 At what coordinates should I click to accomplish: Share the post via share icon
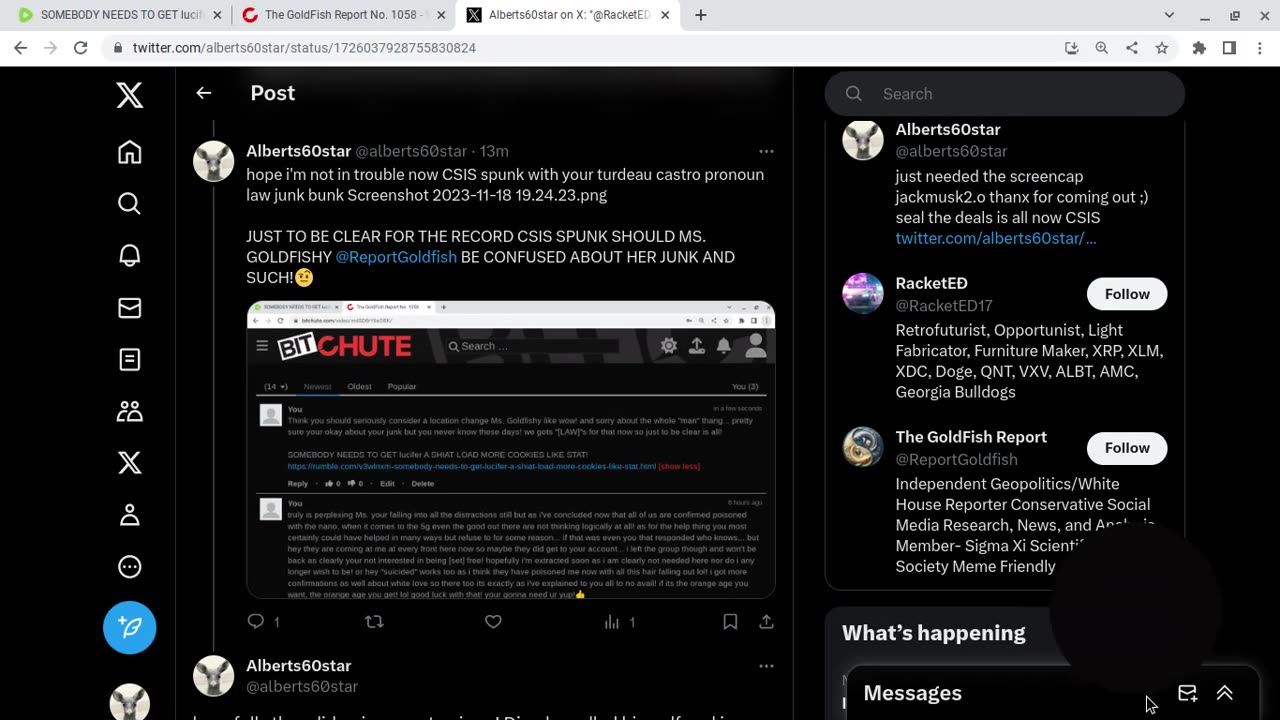pyautogui.click(x=766, y=622)
